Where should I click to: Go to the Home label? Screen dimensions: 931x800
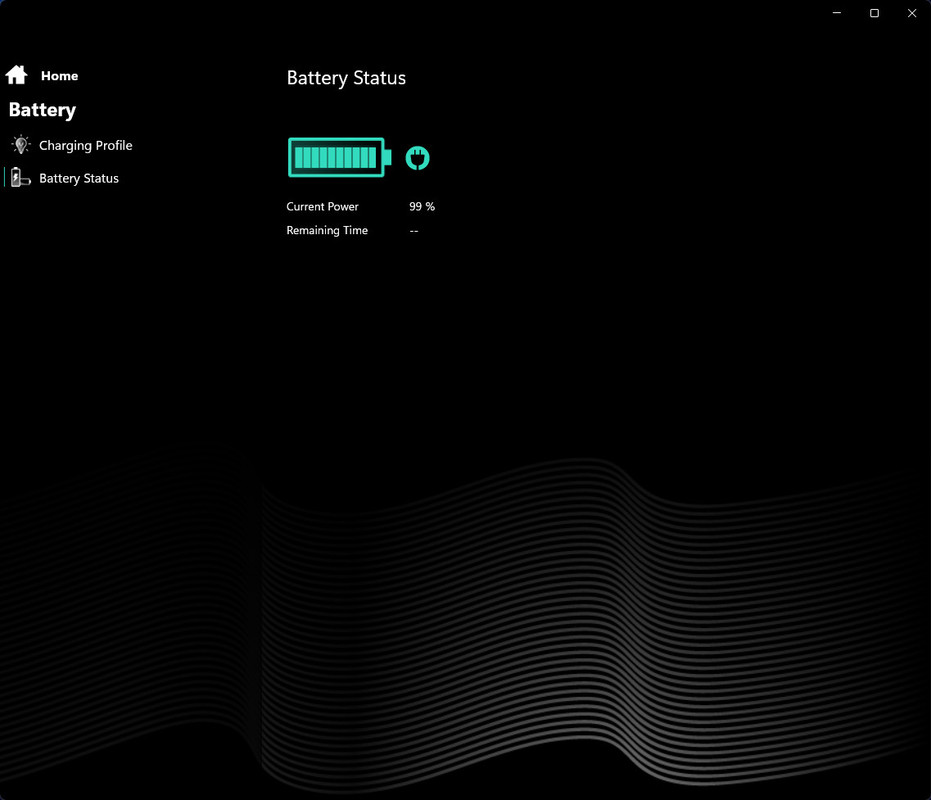coord(59,76)
